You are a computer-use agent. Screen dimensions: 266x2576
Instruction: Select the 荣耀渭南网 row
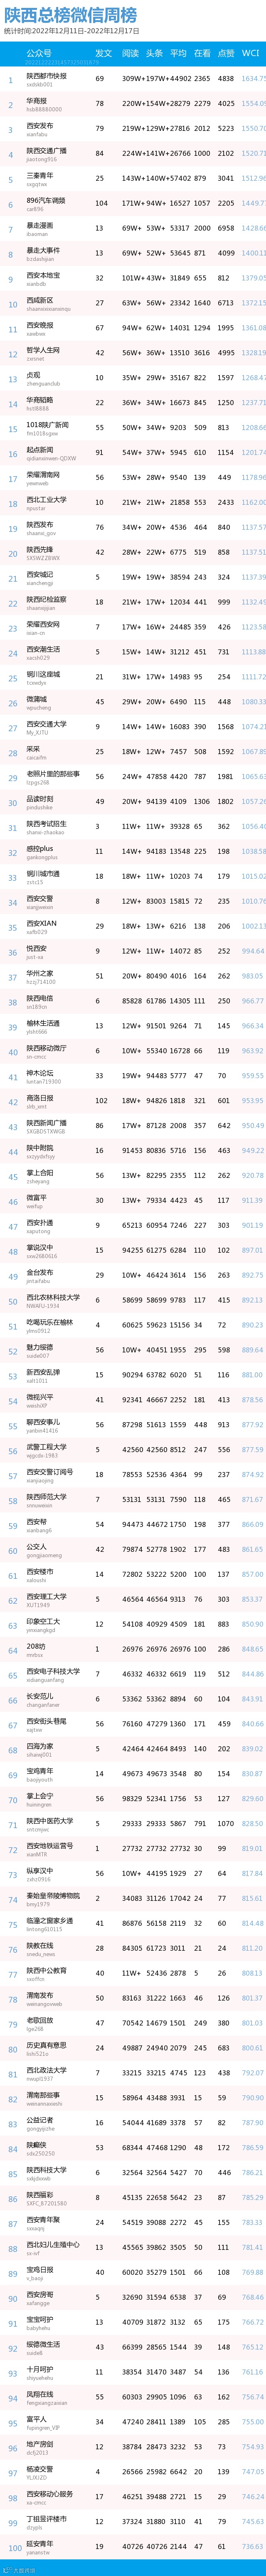133,477
